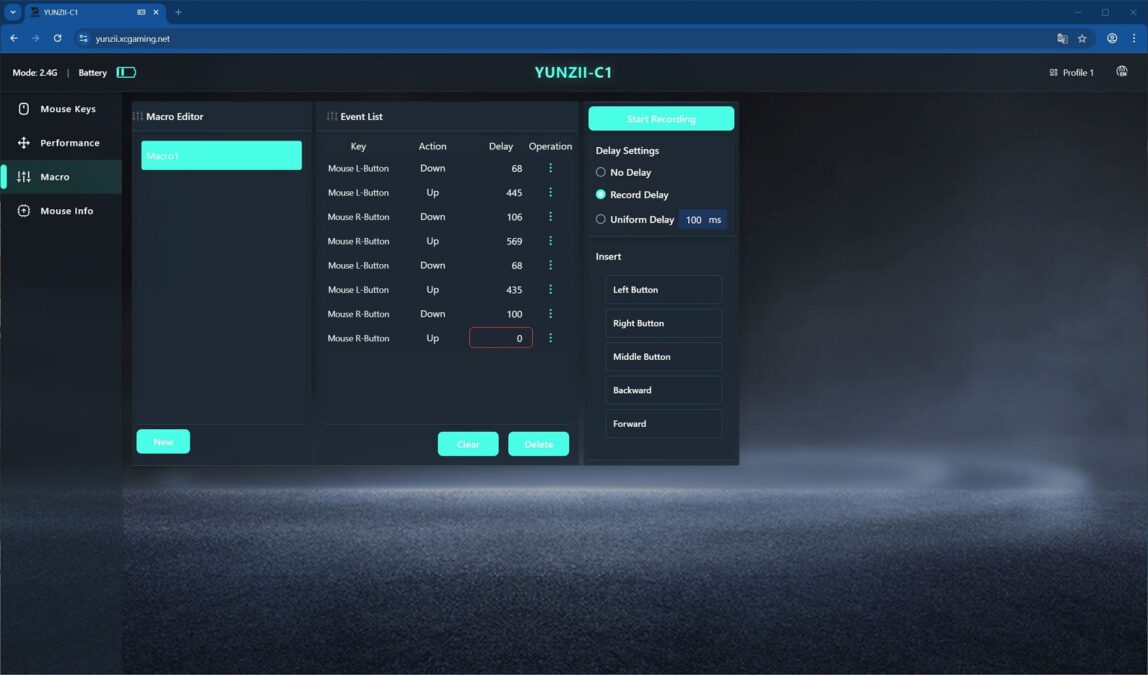Click the battery level indicator icon
The width and height of the screenshot is (1148, 675).
(126, 72)
